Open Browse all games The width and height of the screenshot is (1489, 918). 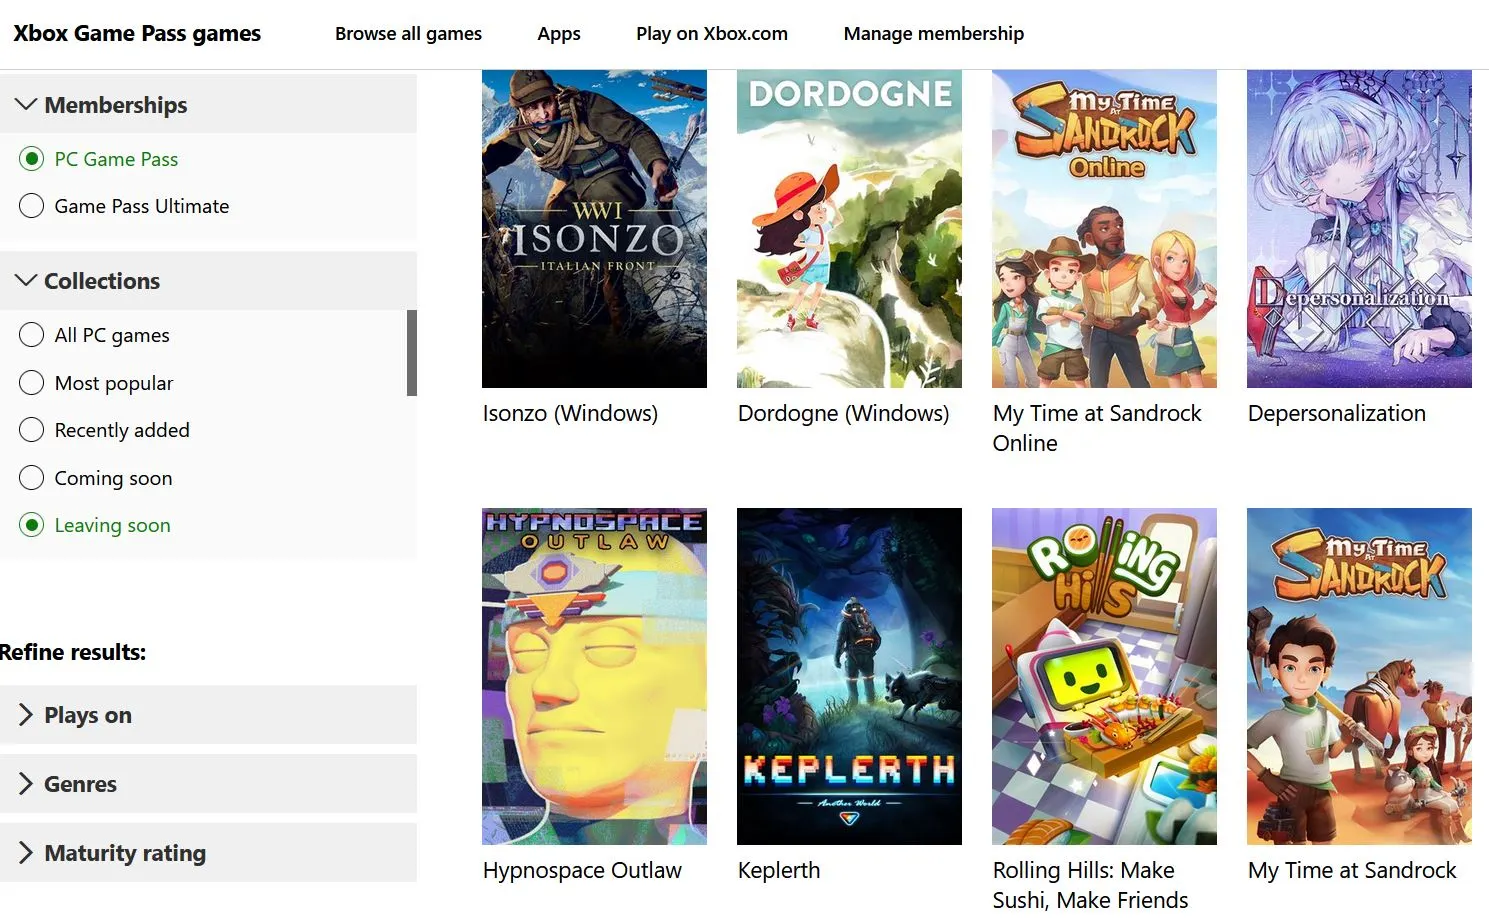(408, 33)
